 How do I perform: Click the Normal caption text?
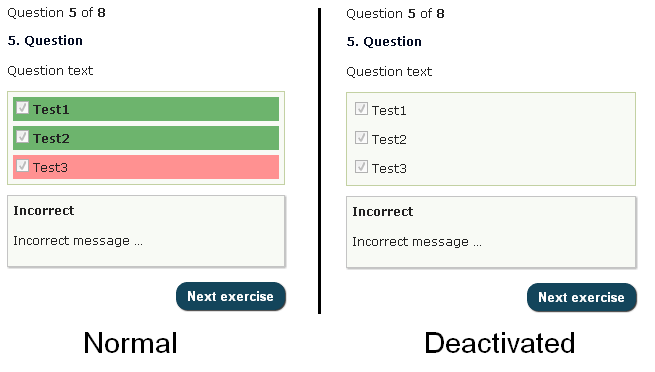[x=130, y=343]
